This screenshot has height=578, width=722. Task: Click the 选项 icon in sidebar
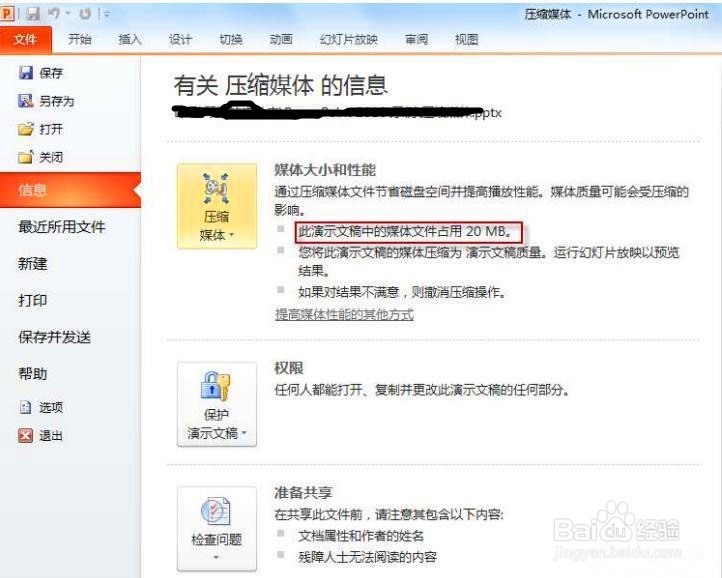[x=26, y=407]
